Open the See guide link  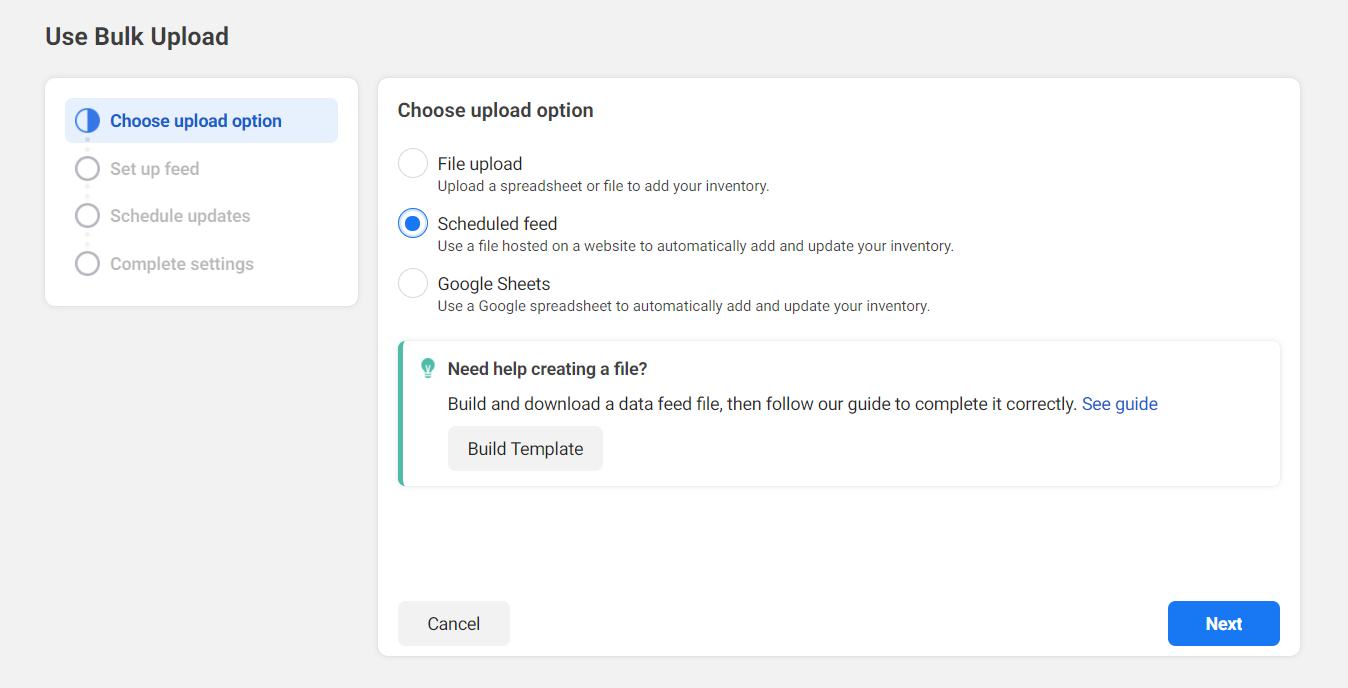pyautogui.click(x=1120, y=404)
